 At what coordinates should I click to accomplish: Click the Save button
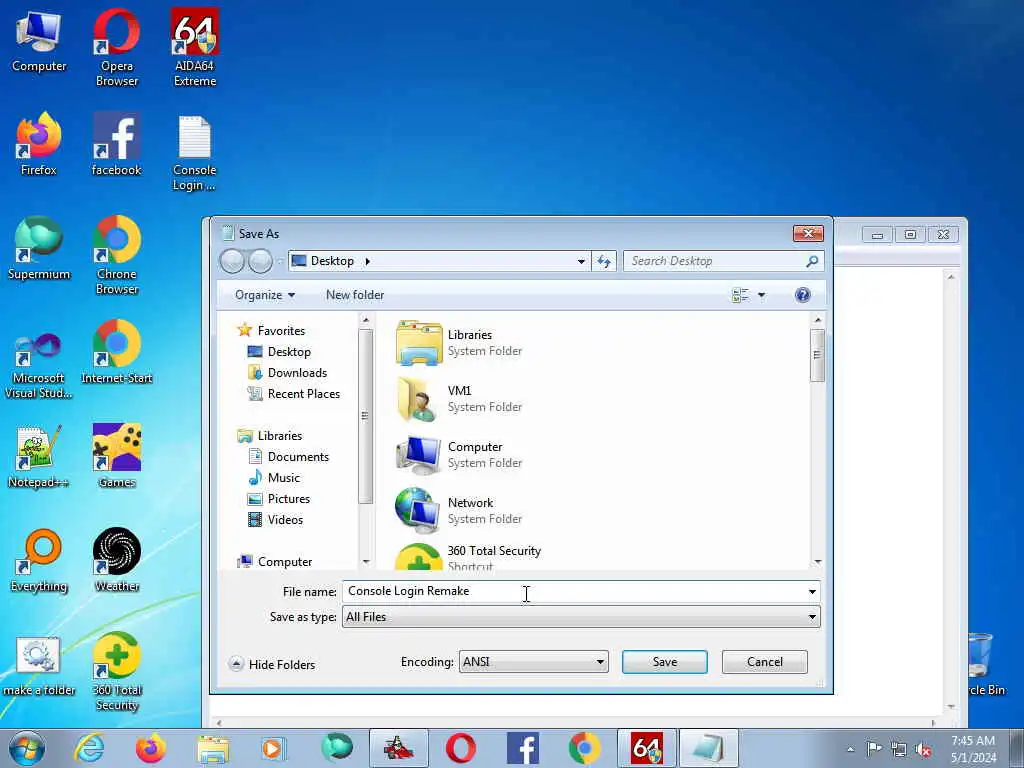[x=664, y=662]
